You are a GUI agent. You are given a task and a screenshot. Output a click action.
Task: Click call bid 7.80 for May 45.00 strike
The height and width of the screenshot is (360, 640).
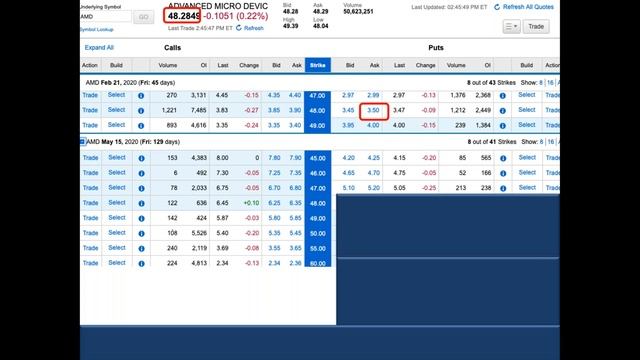[x=274, y=158]
